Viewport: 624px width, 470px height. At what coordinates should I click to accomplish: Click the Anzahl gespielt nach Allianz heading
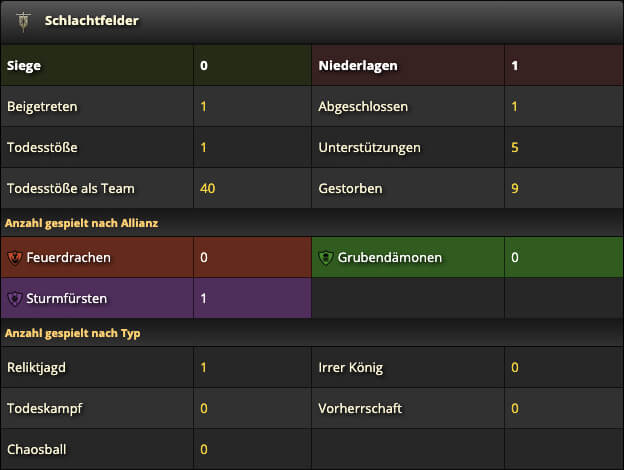click(x=82, y=223)
